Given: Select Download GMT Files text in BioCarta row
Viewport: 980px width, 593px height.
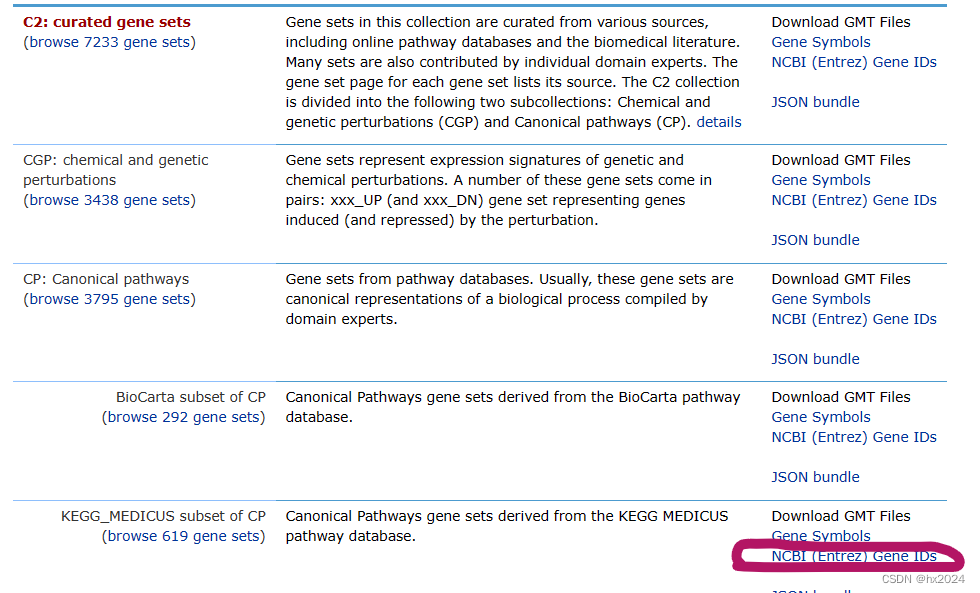Looking at the screenshot, I should [x=841, y=397].
